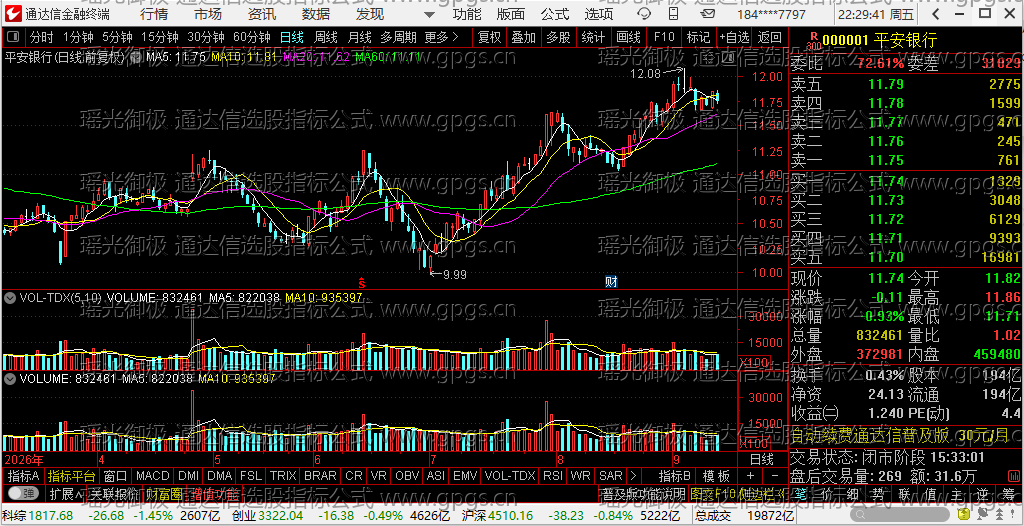Open the 功能 menu
This screenshot has height=526, width=1024.
tap(467, 14)
